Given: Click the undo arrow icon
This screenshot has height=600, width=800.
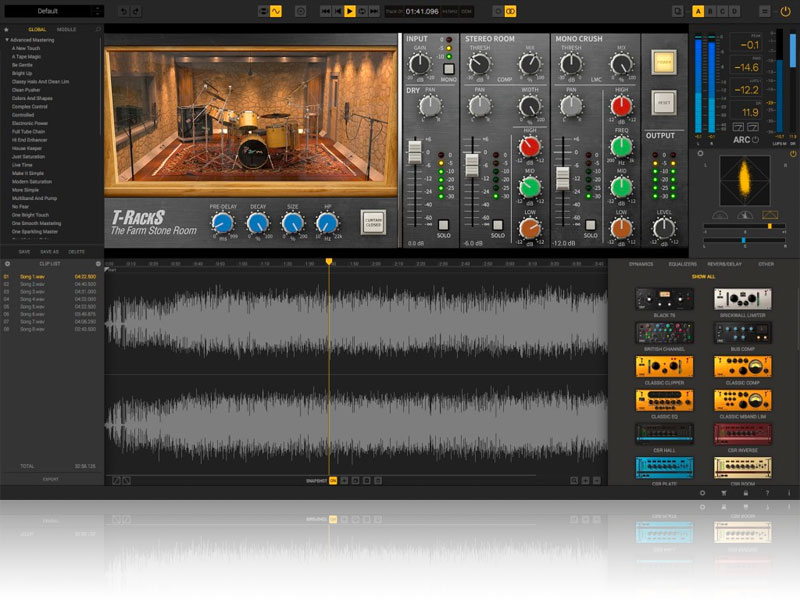Looking at the screenshot, I should coord(122,10).
